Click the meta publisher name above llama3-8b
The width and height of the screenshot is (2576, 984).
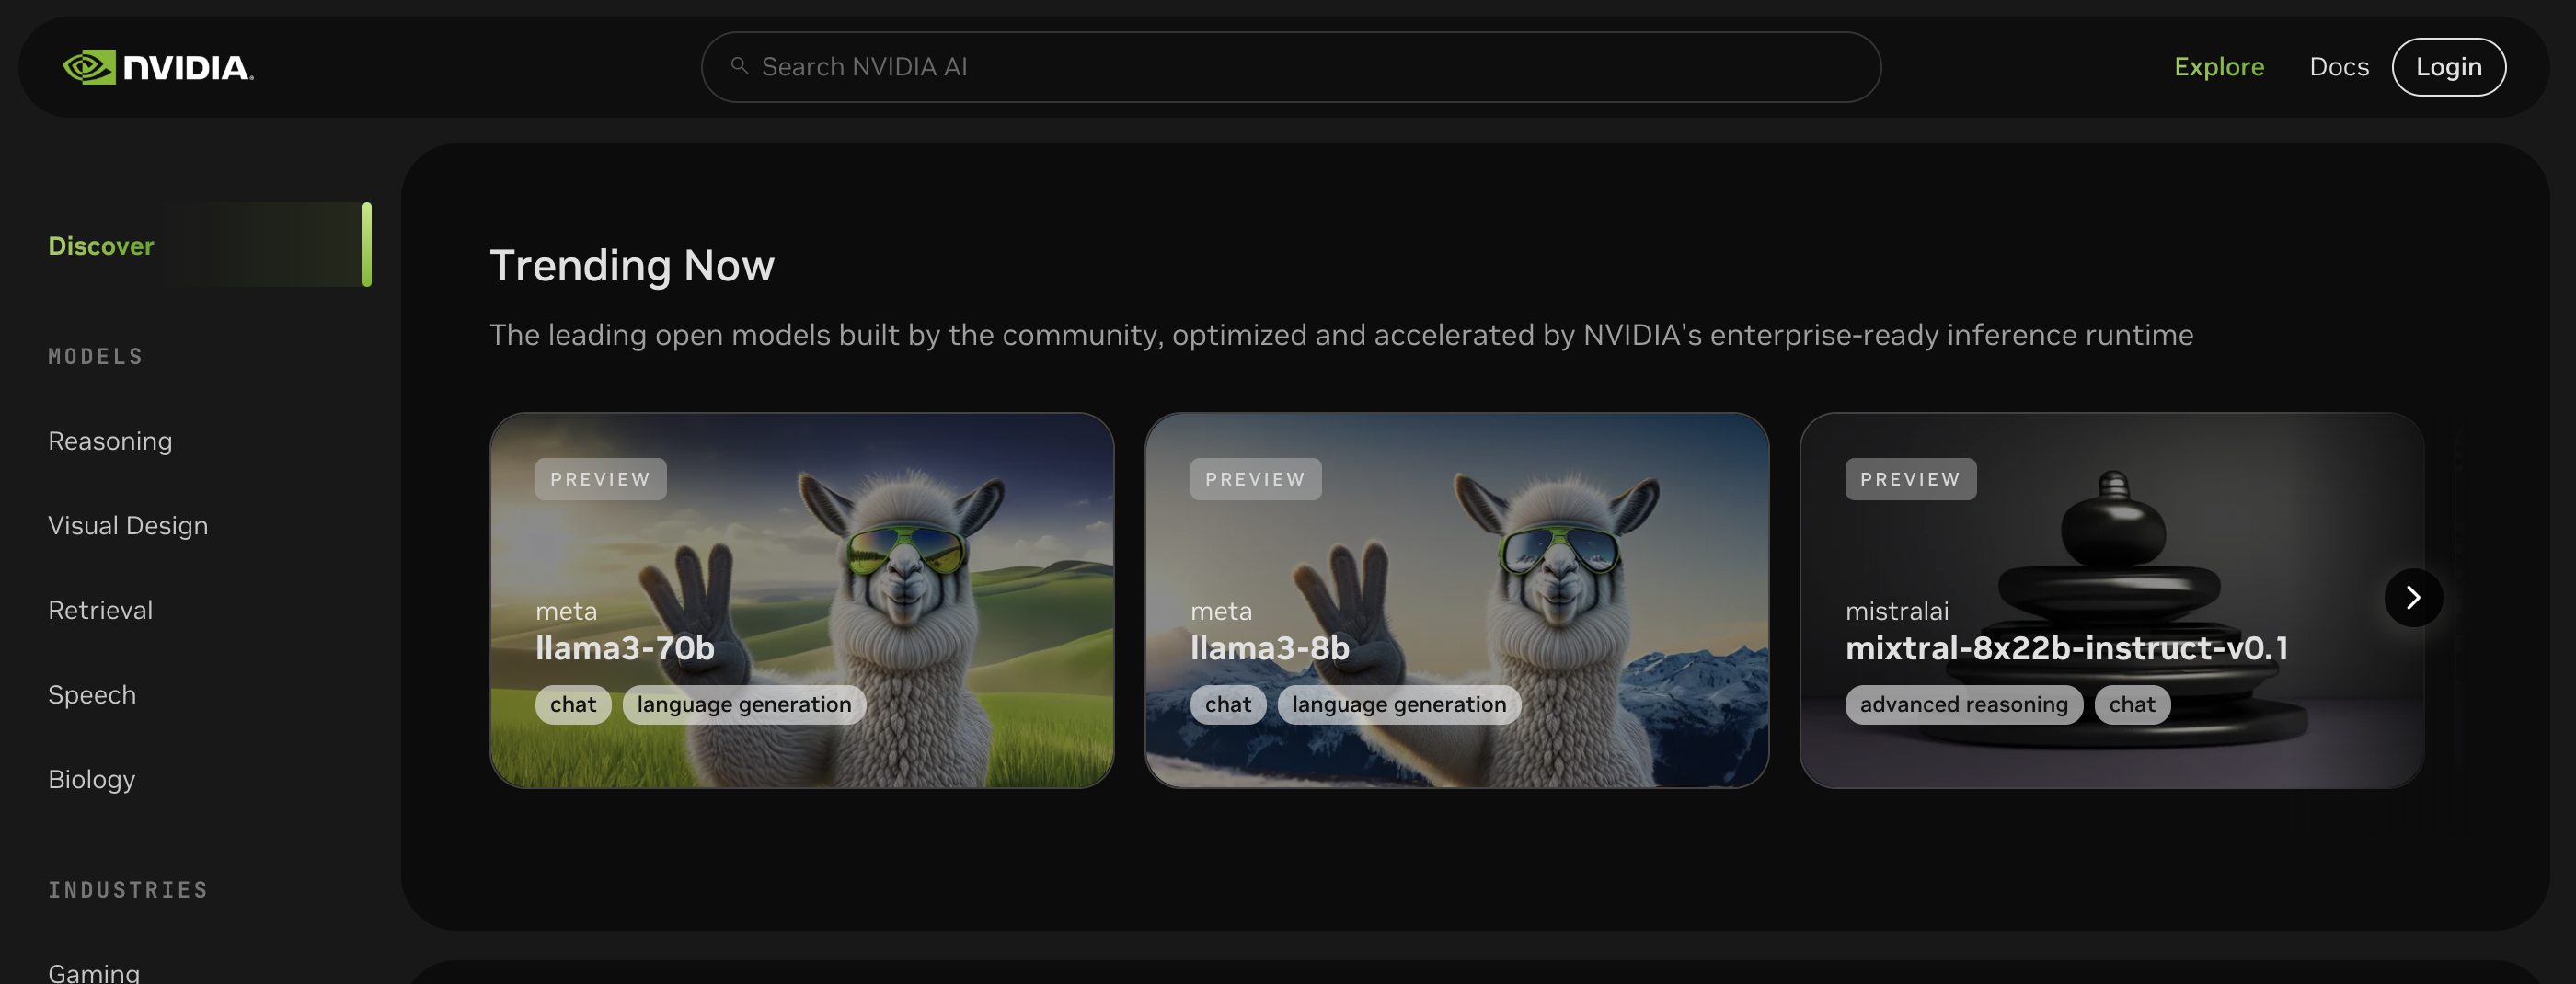1221,610
